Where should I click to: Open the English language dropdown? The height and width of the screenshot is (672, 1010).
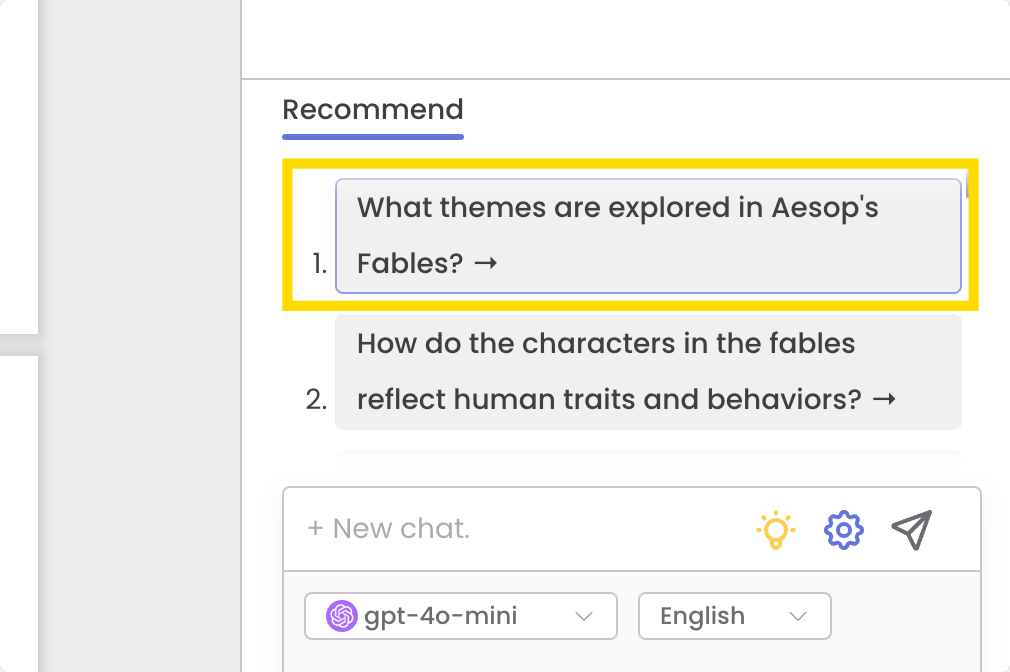point(734,616)
